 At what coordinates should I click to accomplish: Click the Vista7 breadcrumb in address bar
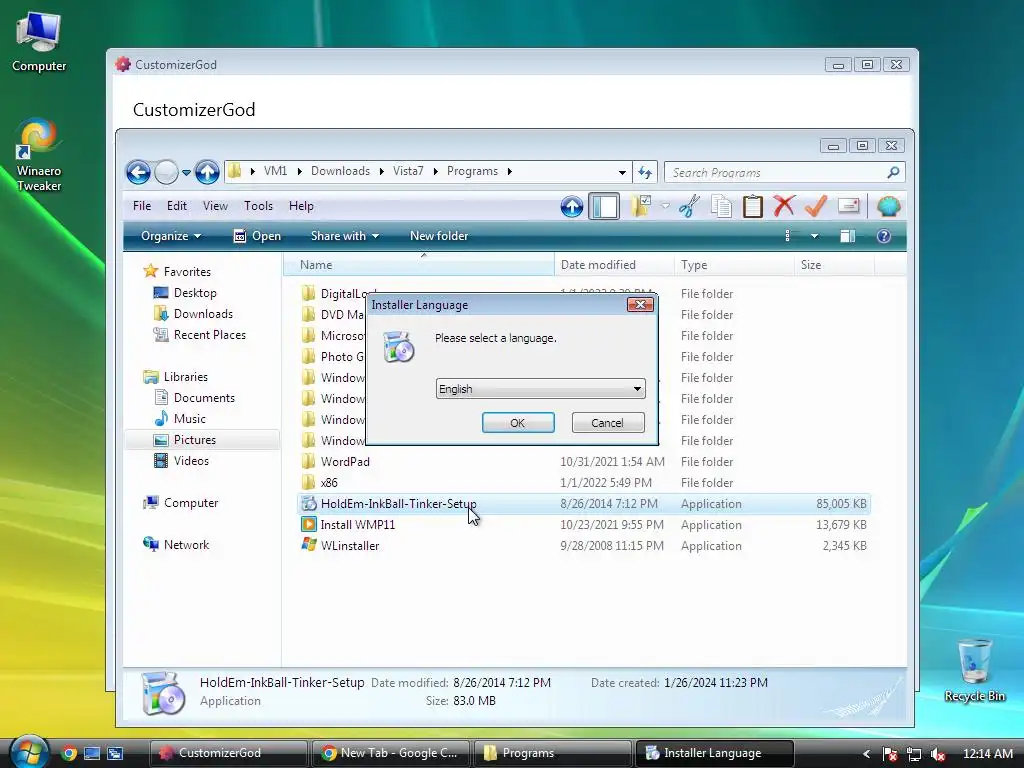(408, 171)
